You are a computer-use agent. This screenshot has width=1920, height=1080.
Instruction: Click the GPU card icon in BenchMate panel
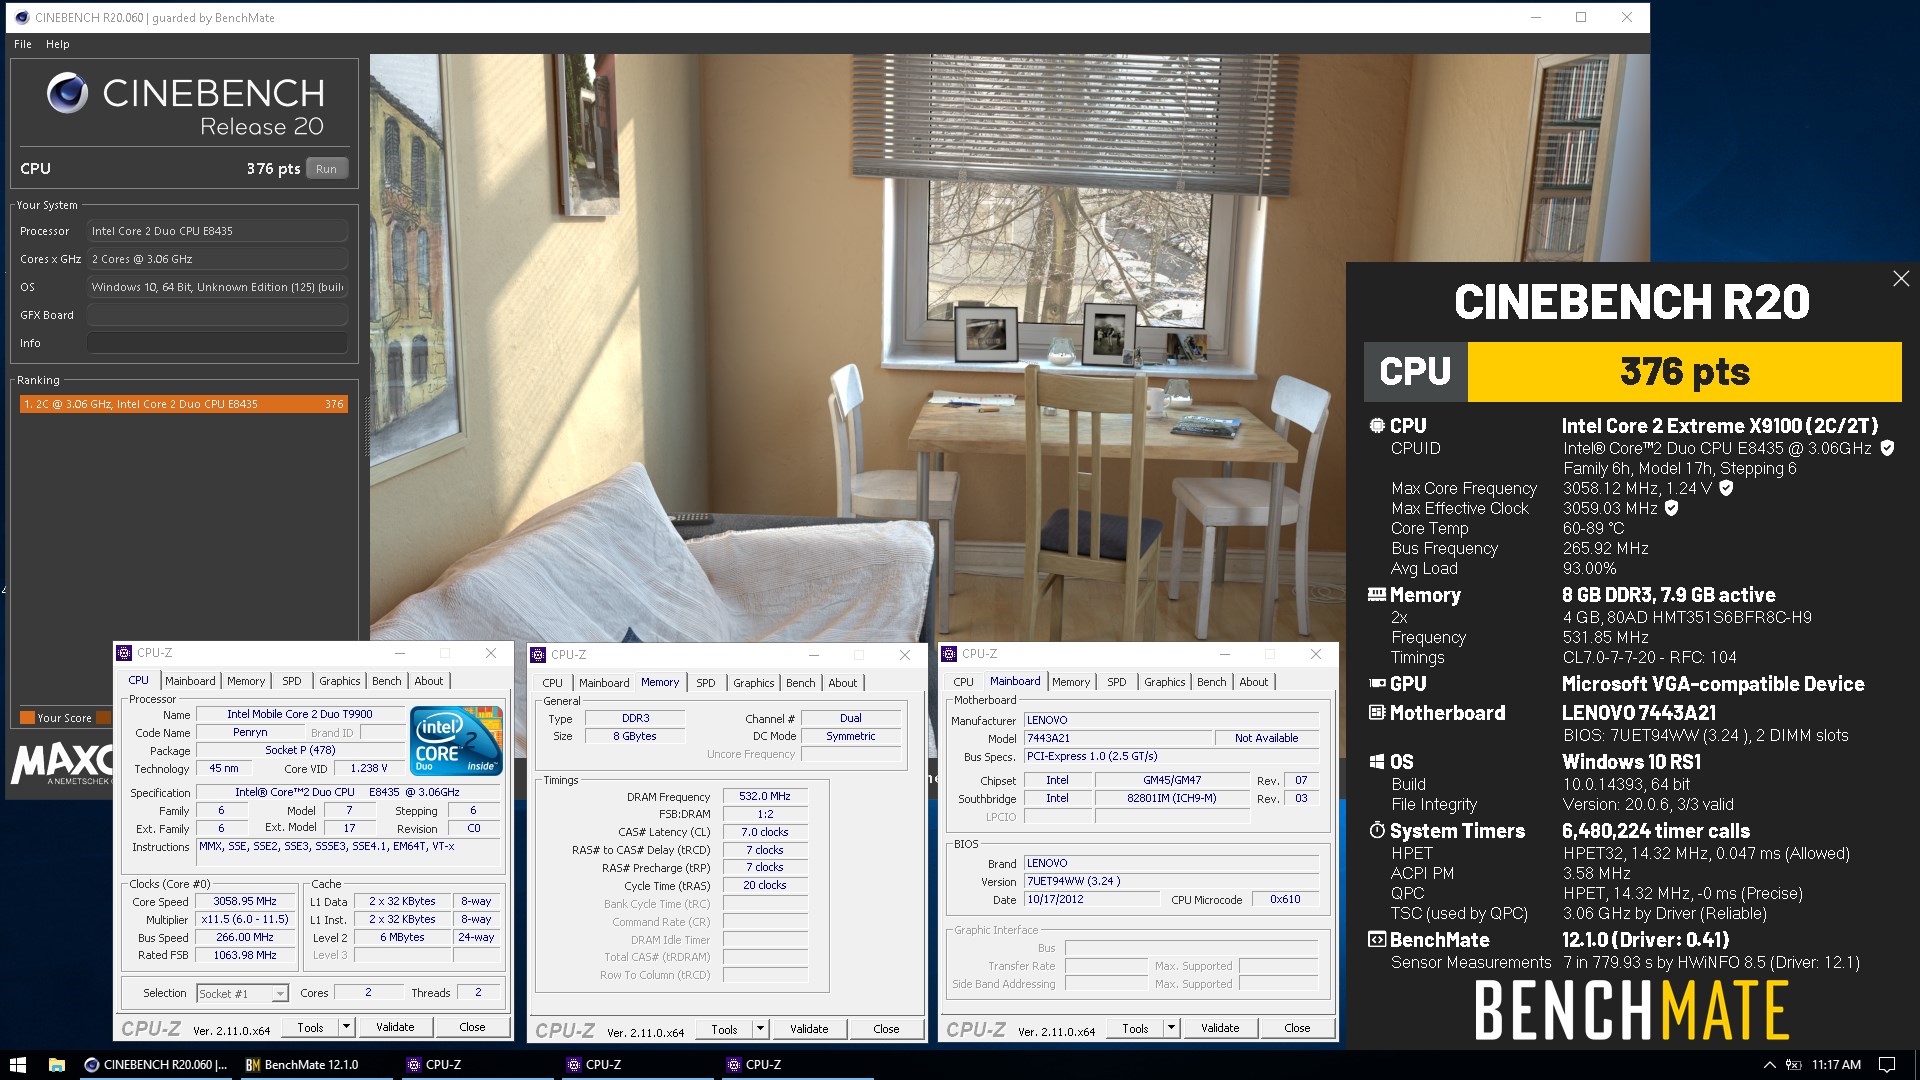click(x=1376, y=683)
